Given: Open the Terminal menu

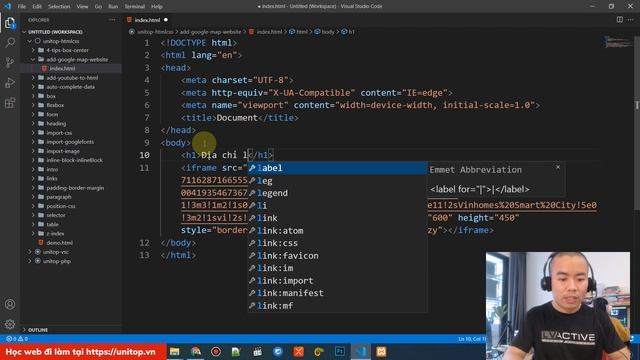Looking at the screenshot, I should tap(135, 7).
